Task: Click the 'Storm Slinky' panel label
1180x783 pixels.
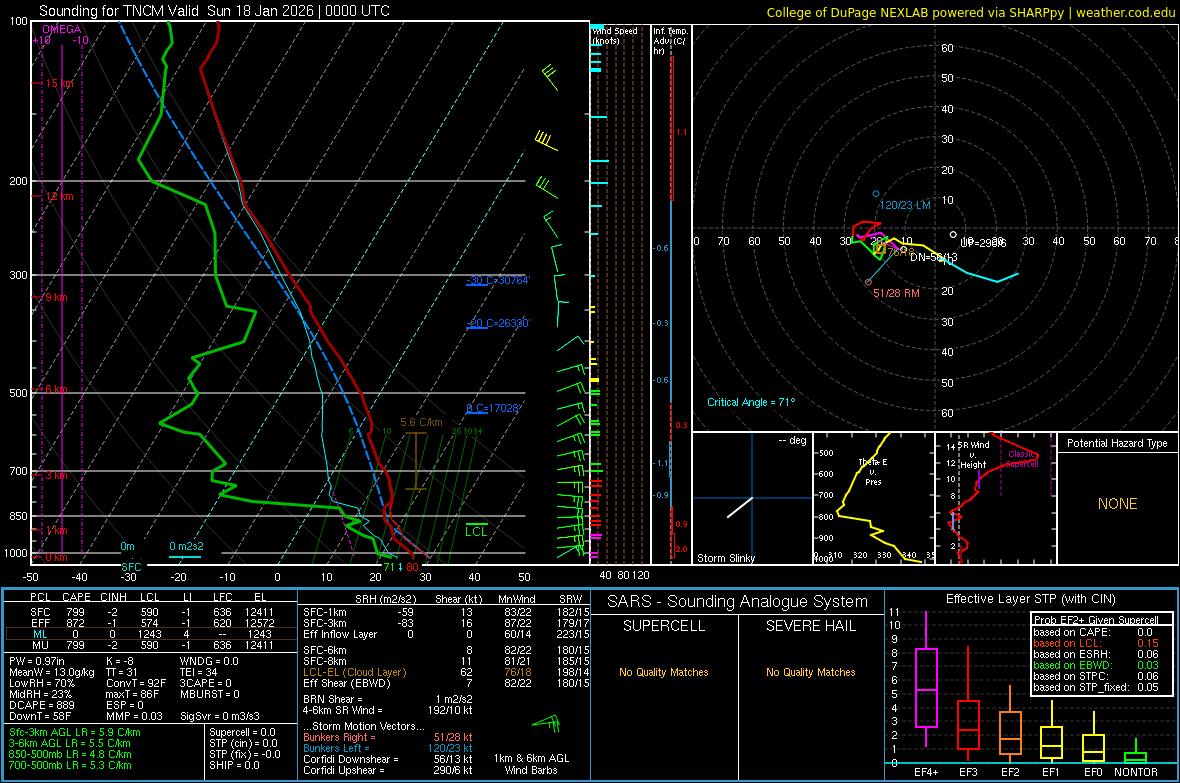Action: (725, 558)
